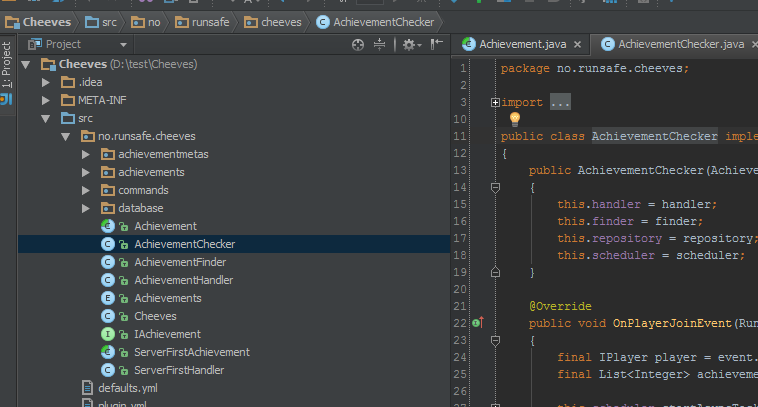Click the intention lightbulb icon
The width and height of the screenshot is (758, 407).
pyautogui.click(x=515, y=119)
